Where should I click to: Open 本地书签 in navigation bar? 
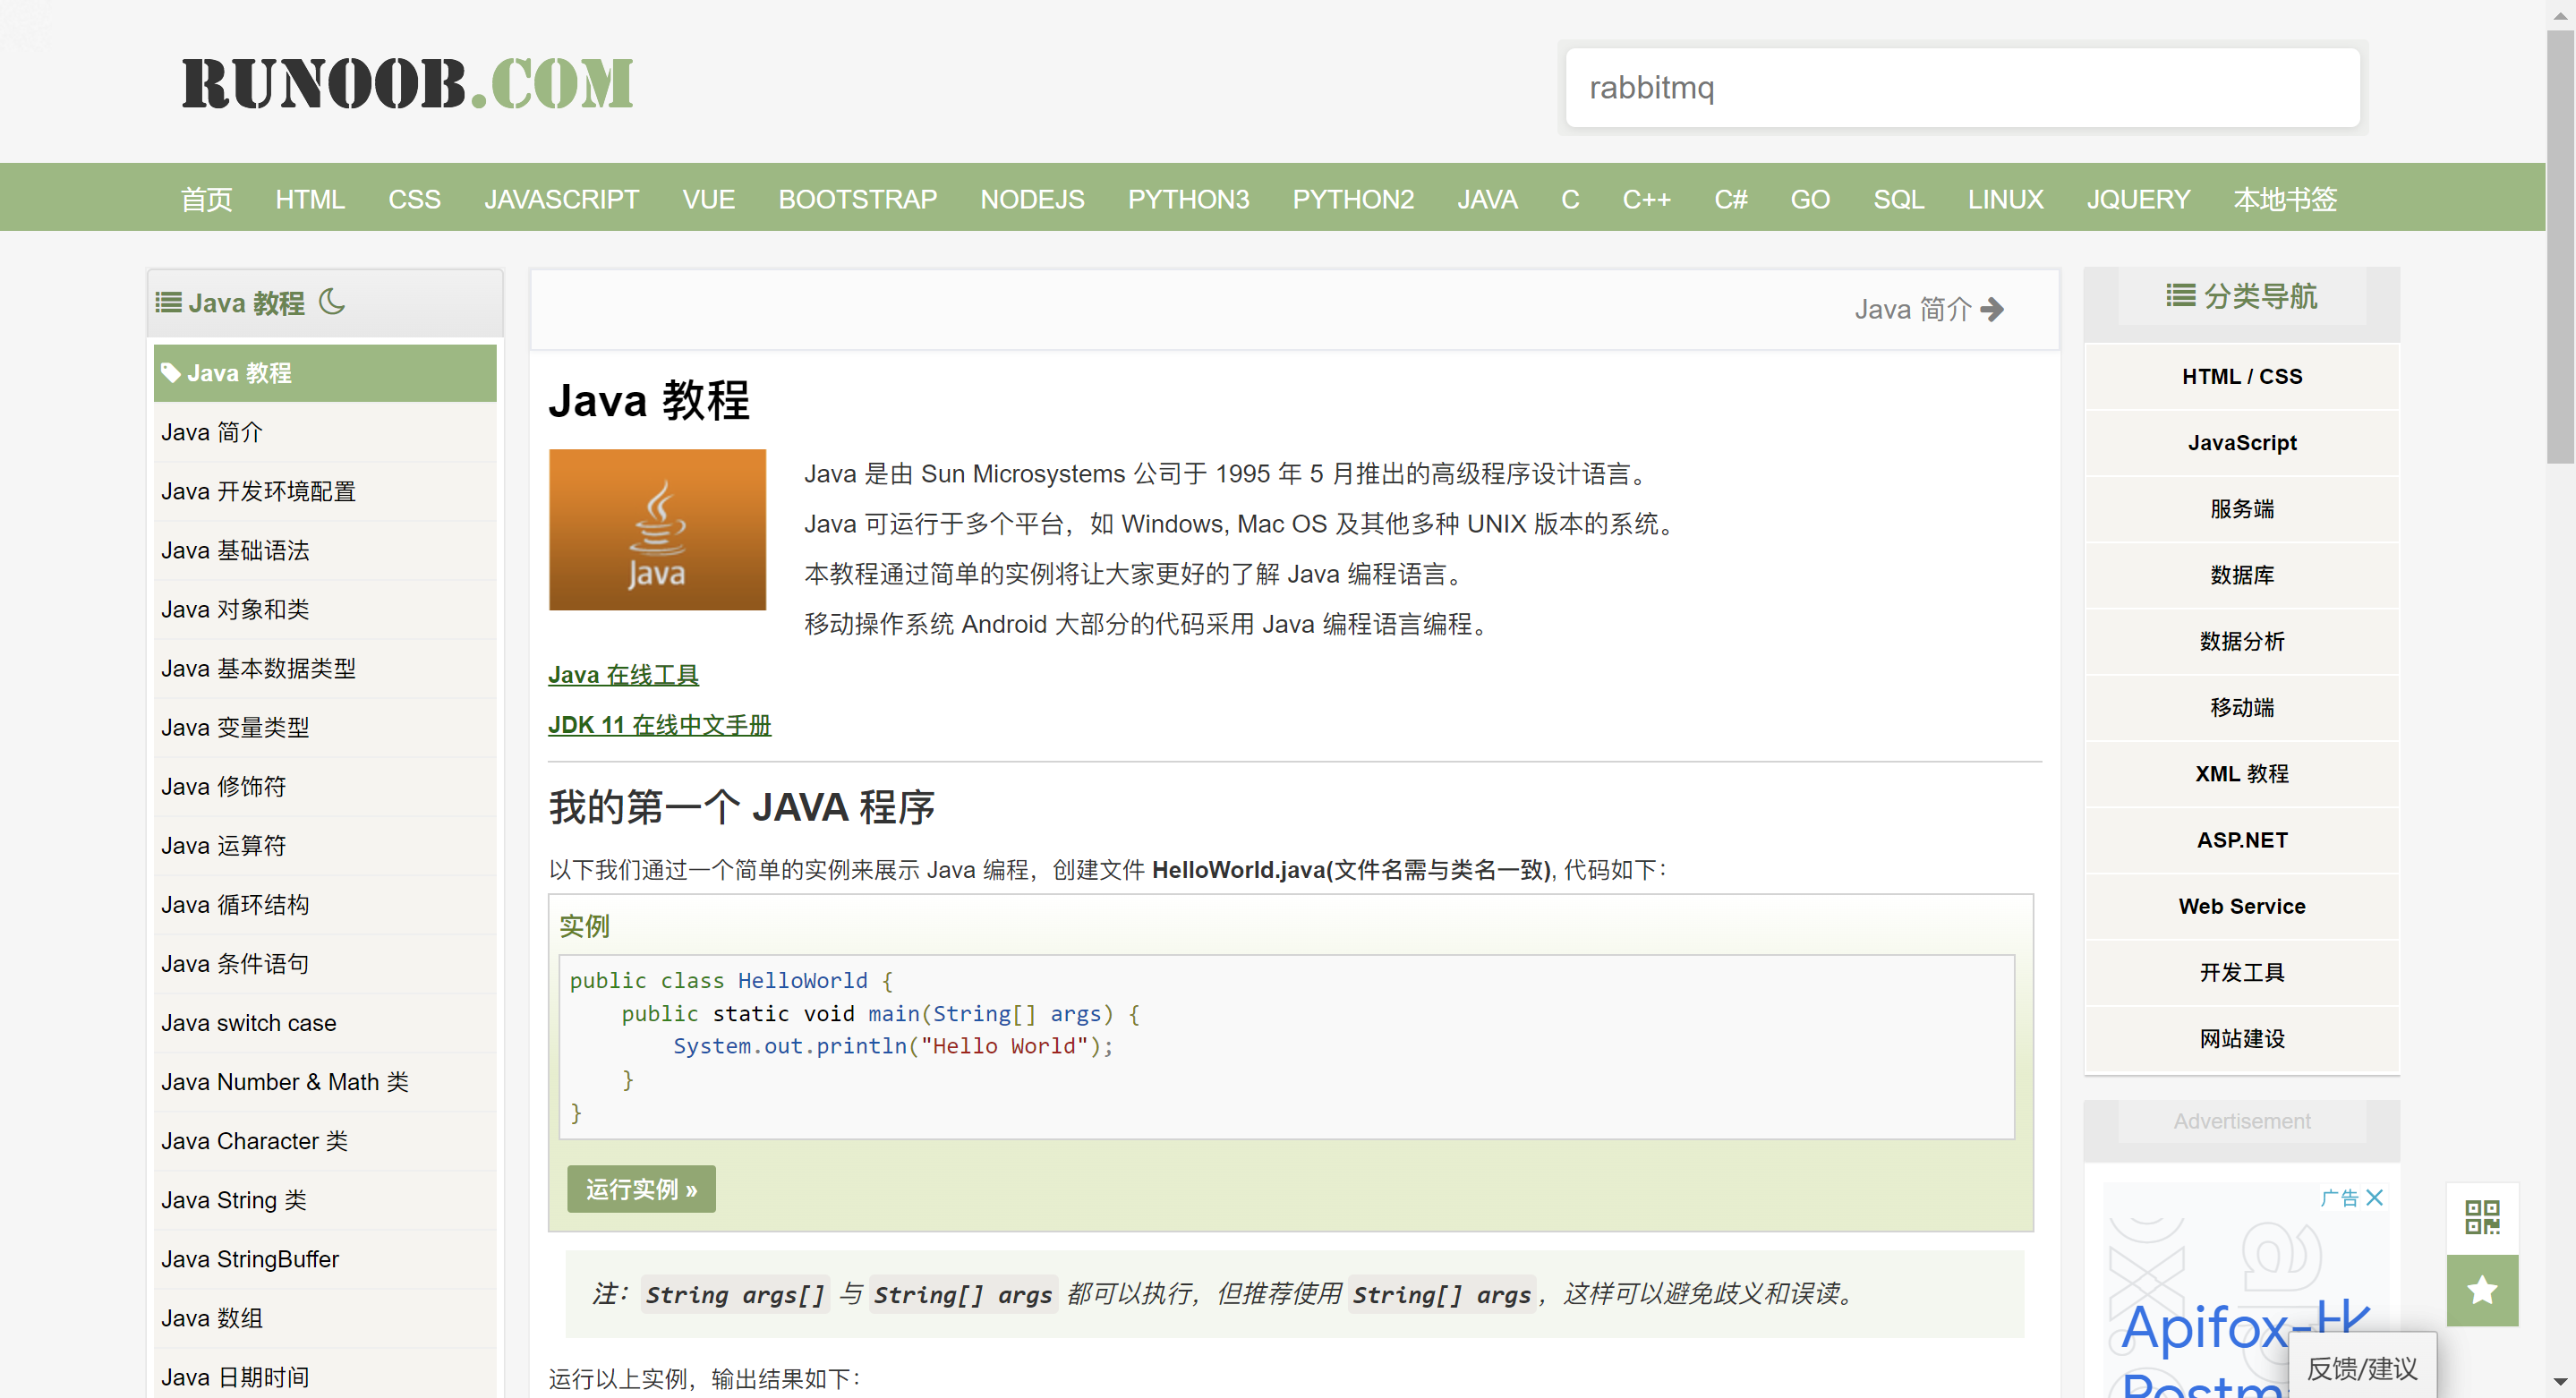[x=2284, y=199]
